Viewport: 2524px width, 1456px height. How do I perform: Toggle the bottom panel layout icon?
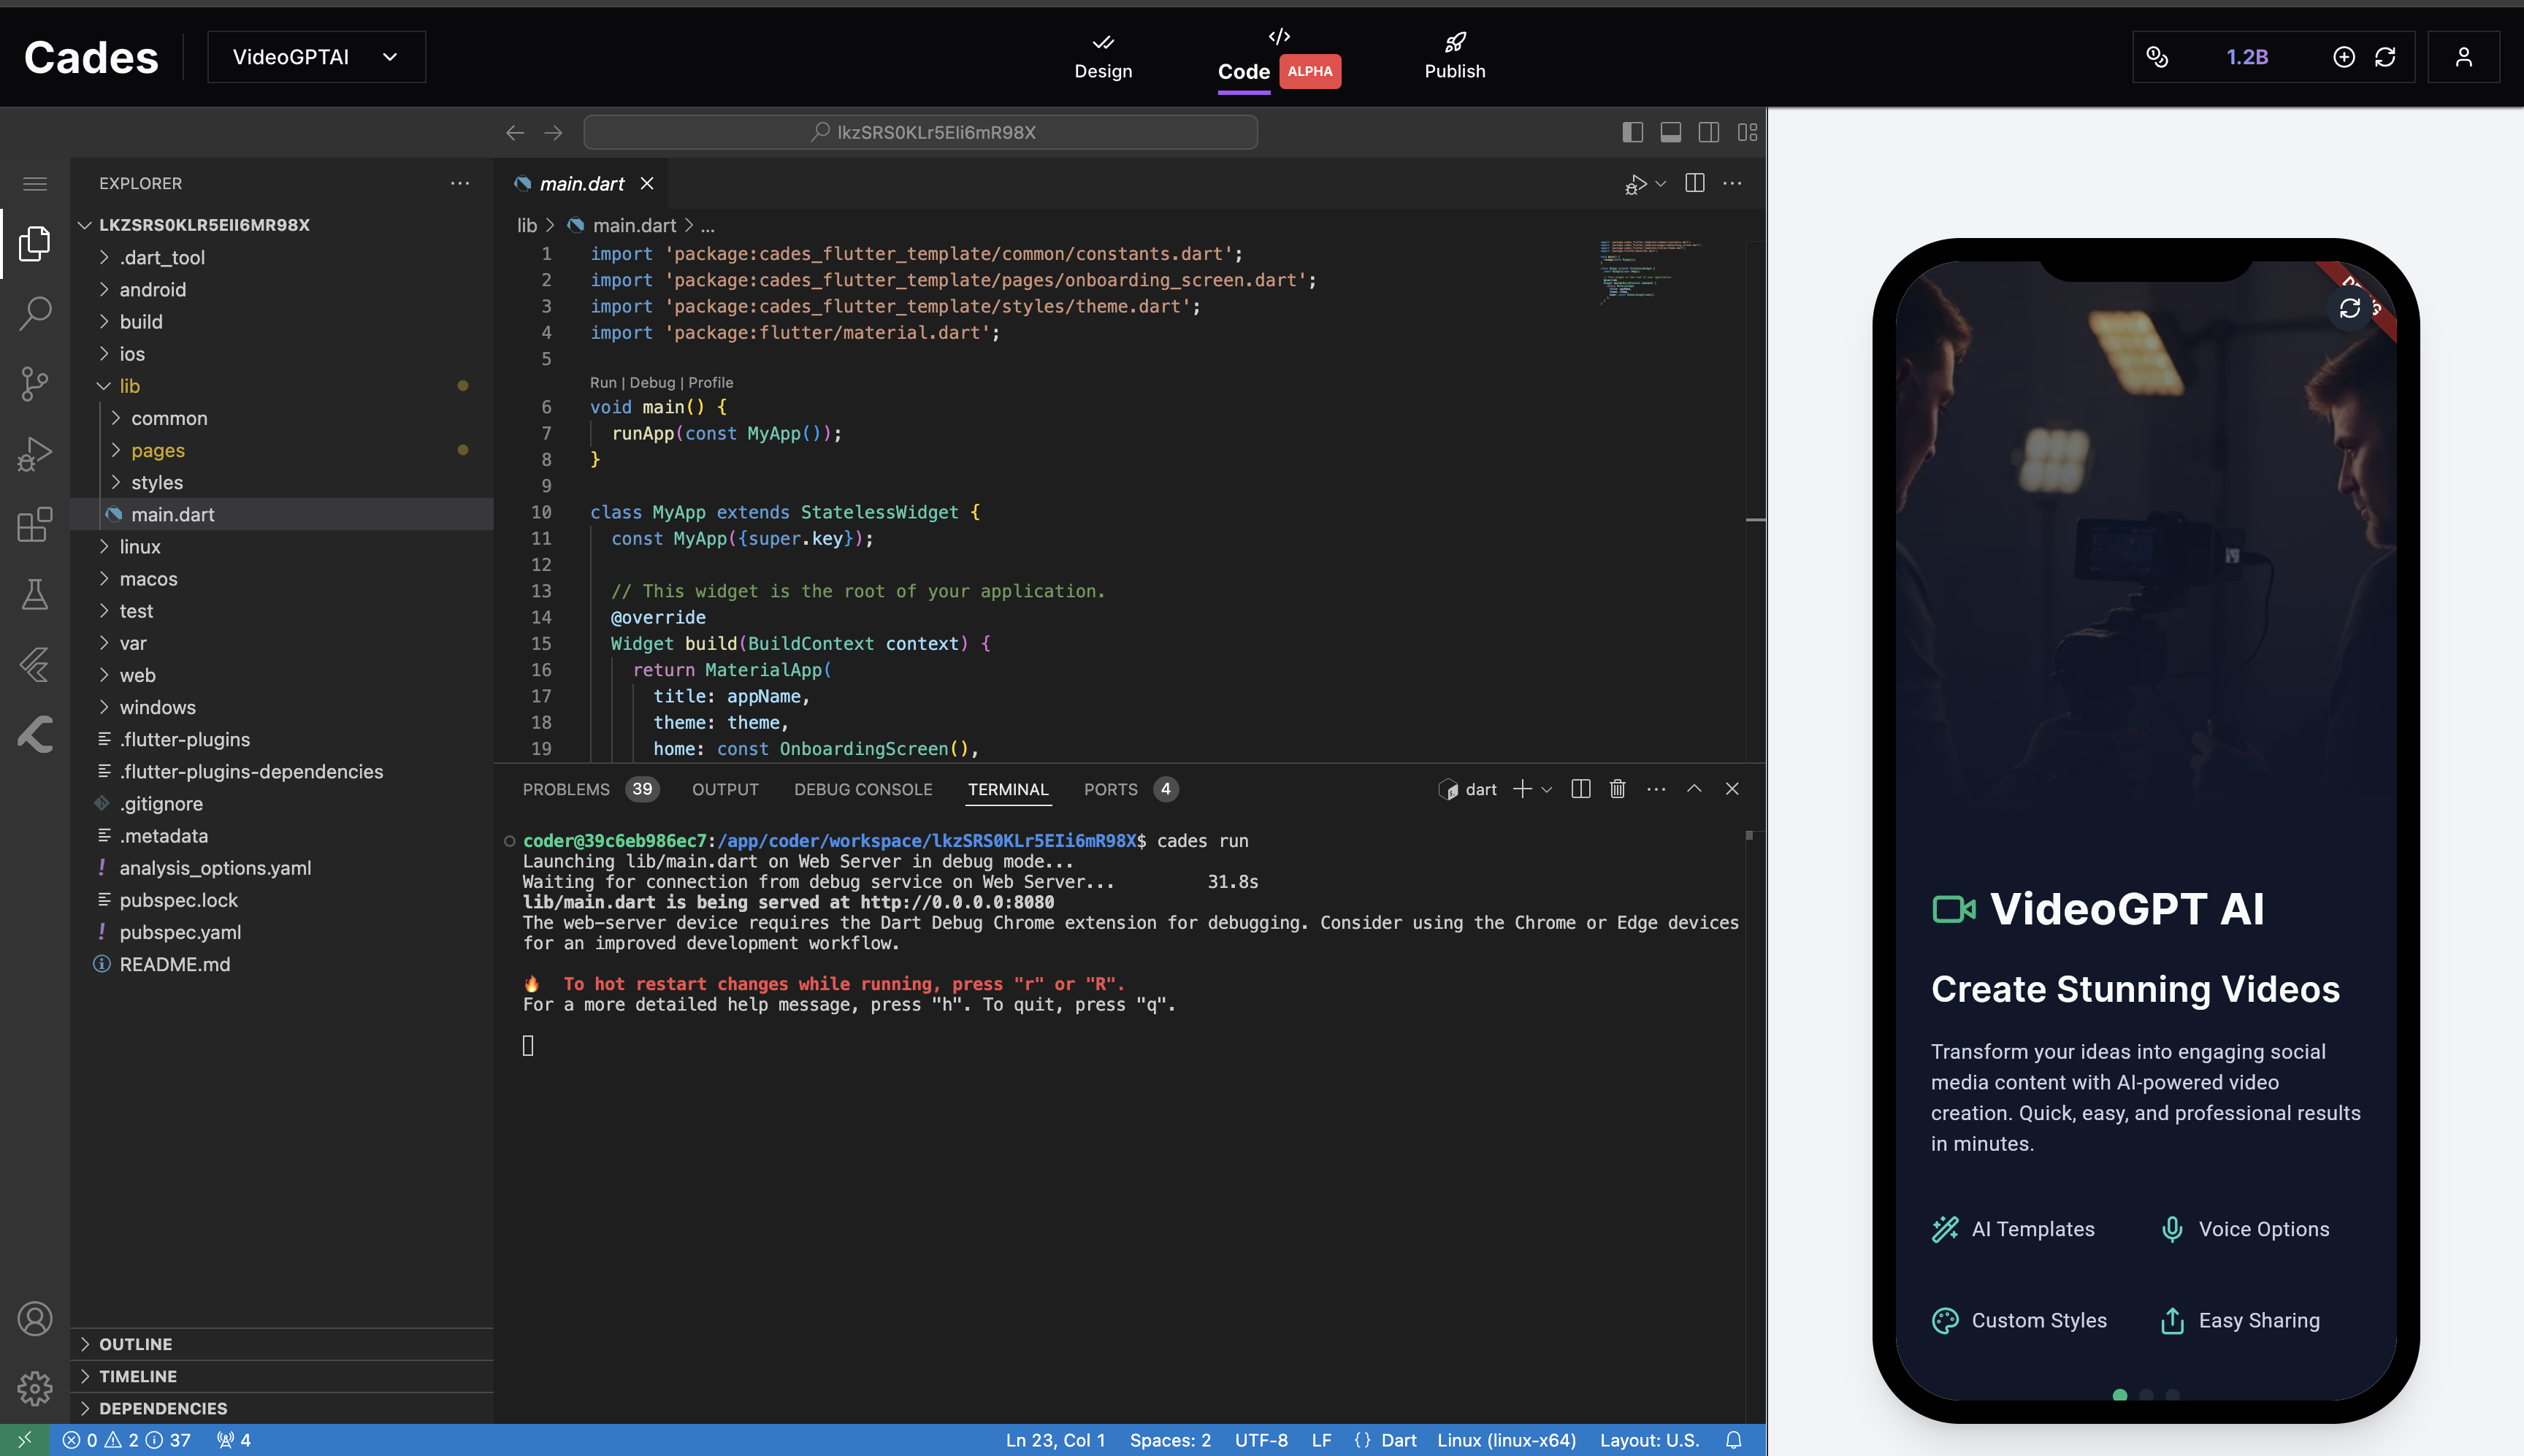click(x=1670, y=132)
